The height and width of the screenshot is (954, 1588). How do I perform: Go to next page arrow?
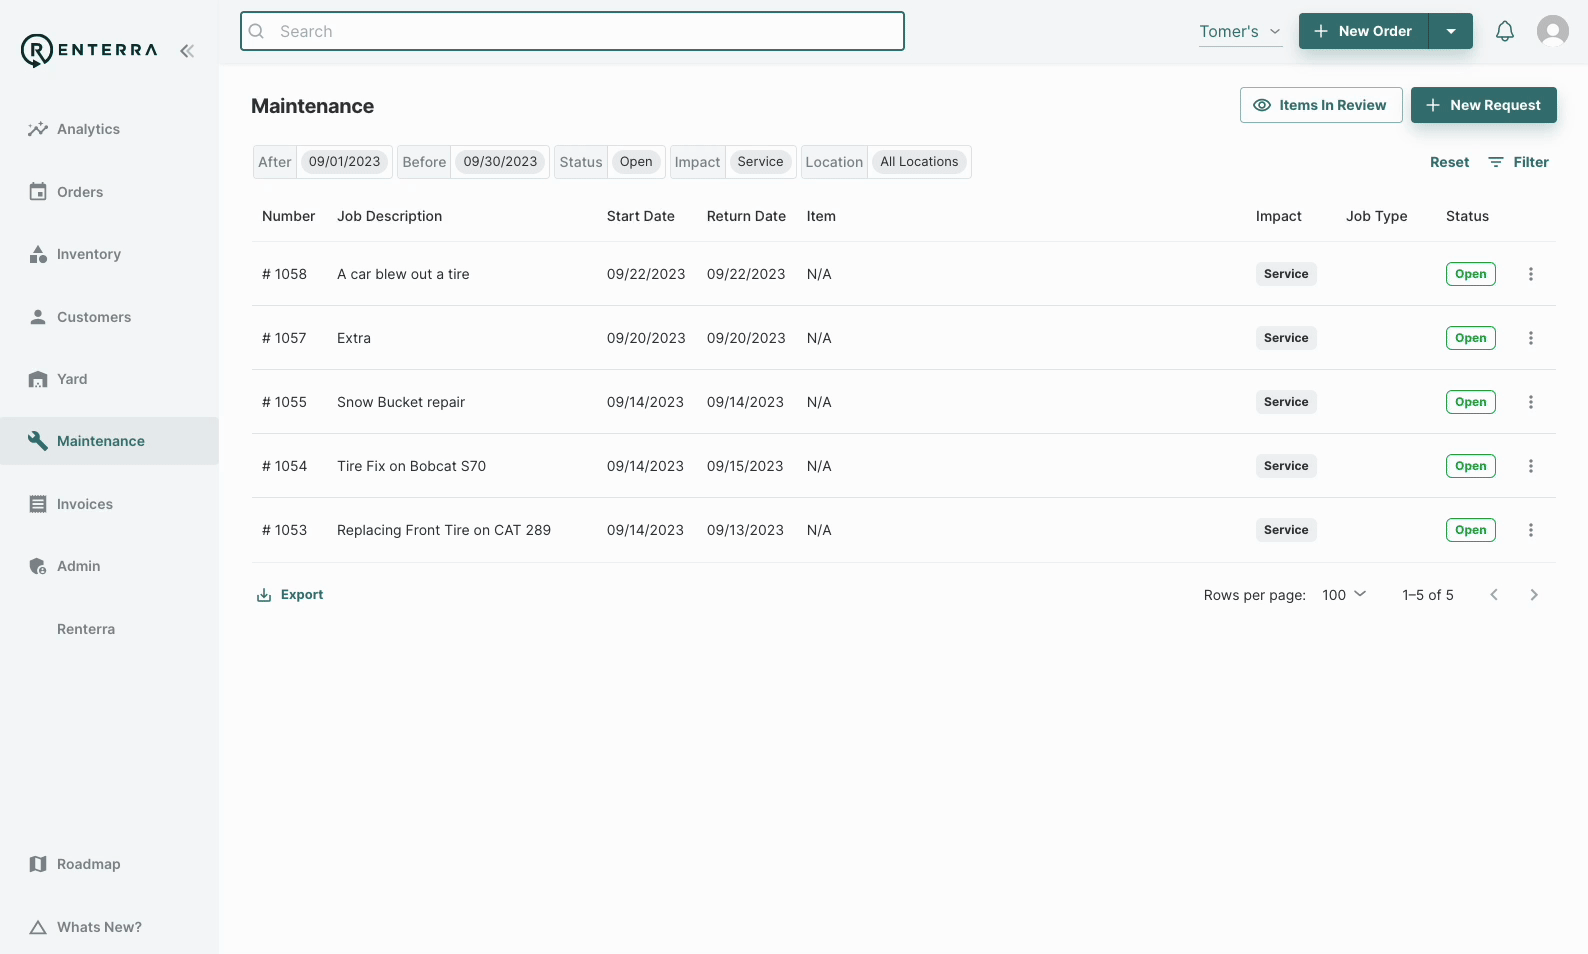(x=1534, y=595)
